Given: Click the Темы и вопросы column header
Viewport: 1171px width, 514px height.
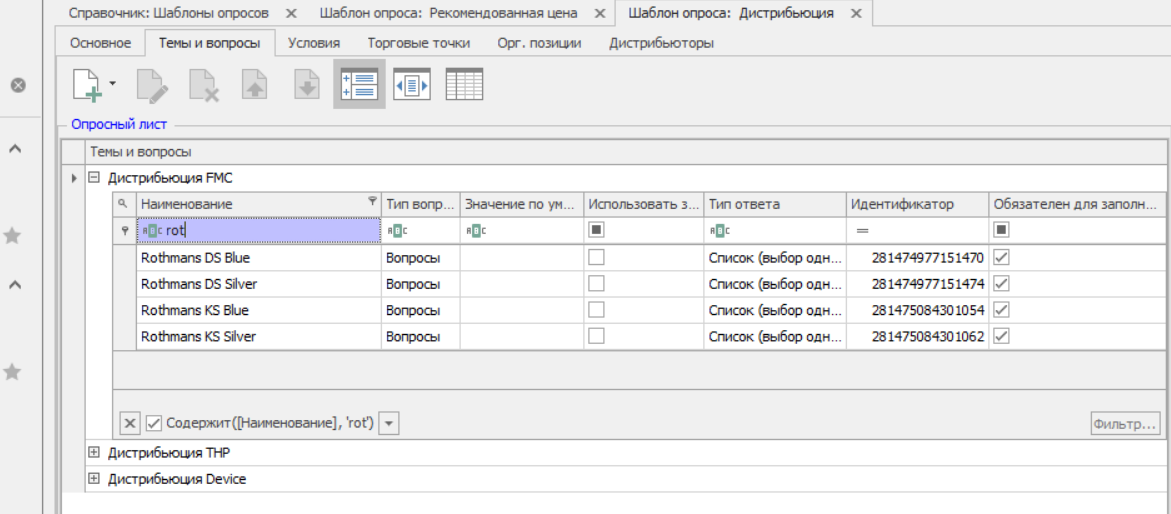Looking at the screenshot, I should click(x=626, y=152).
